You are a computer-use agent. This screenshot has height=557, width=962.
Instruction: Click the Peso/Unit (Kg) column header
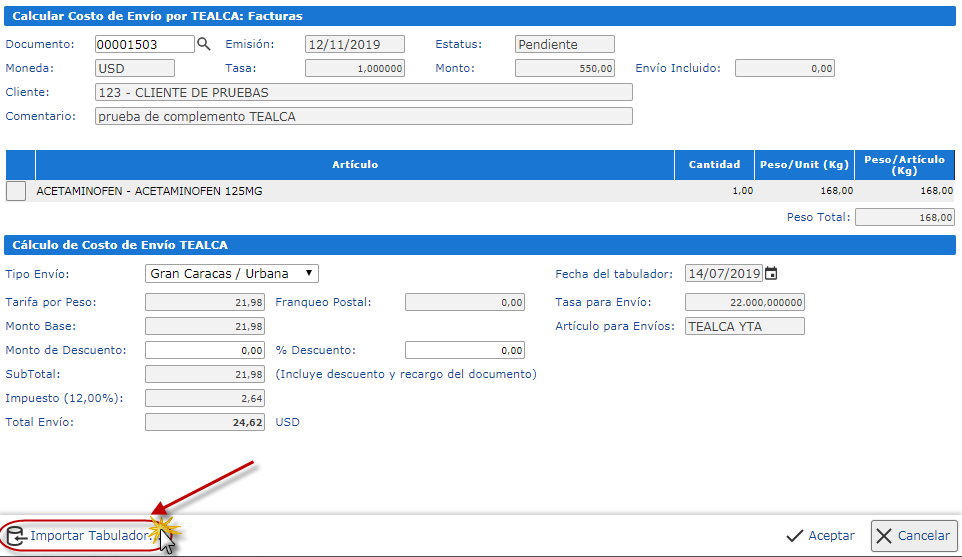804,165
